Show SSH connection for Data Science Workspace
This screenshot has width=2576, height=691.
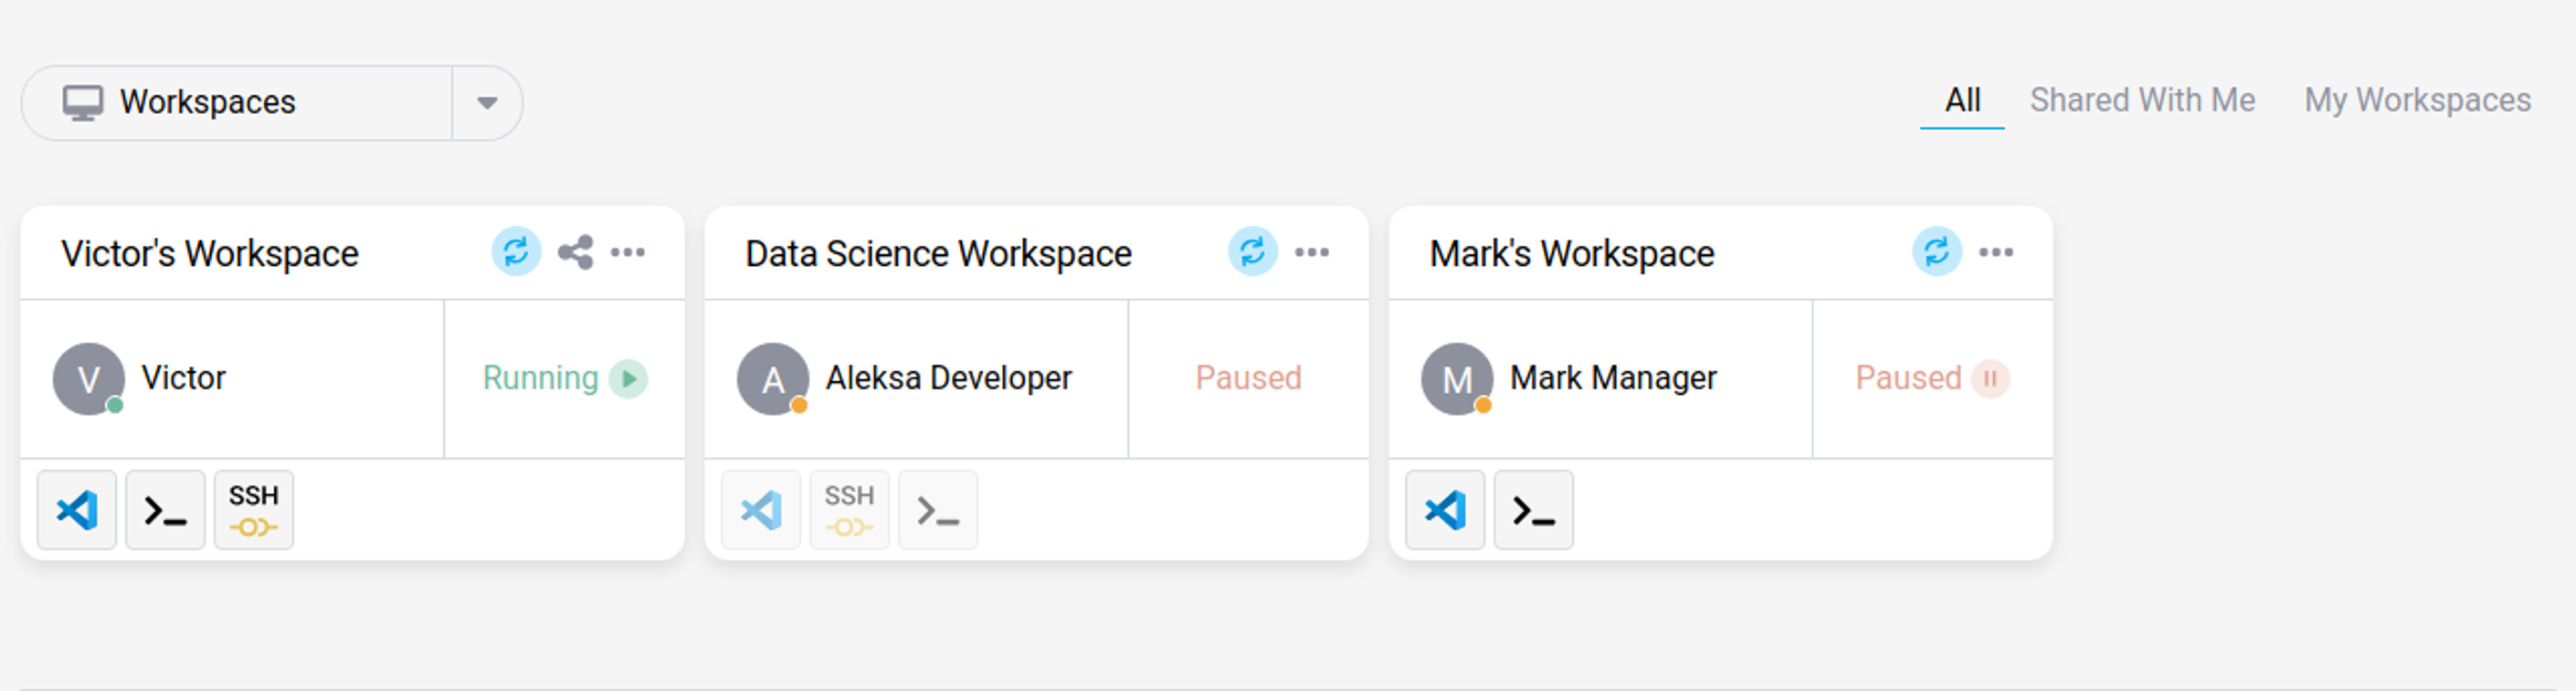tap(849, 510)
